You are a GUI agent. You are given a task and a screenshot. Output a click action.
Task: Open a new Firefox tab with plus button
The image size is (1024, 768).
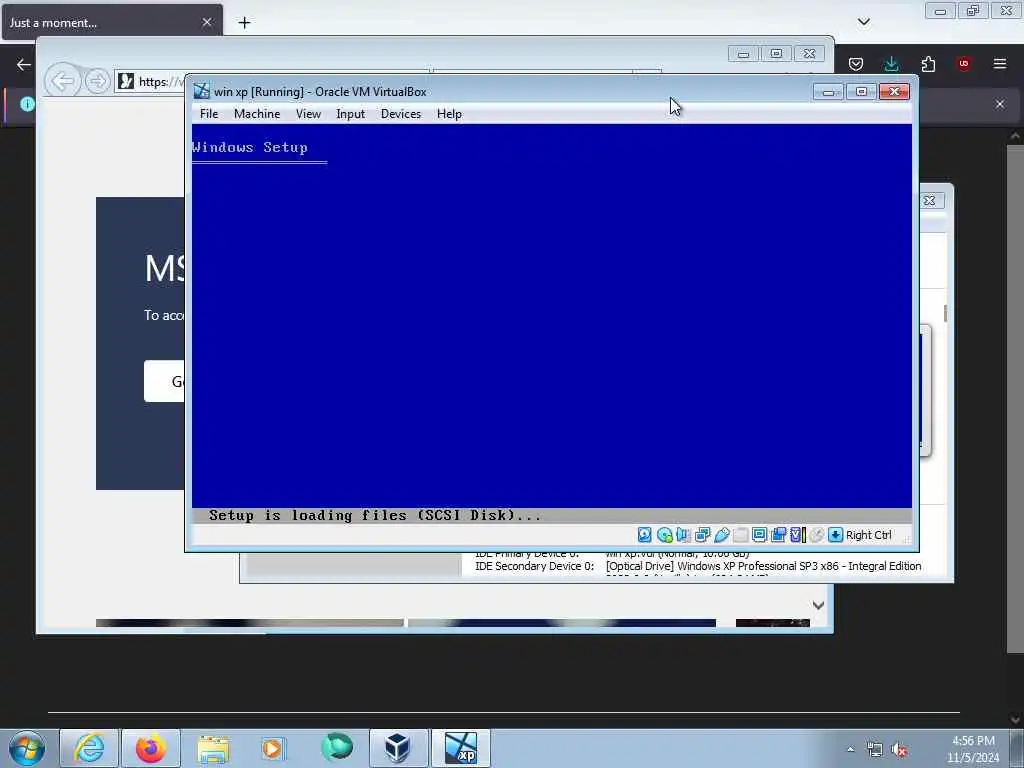coord(244,23)
